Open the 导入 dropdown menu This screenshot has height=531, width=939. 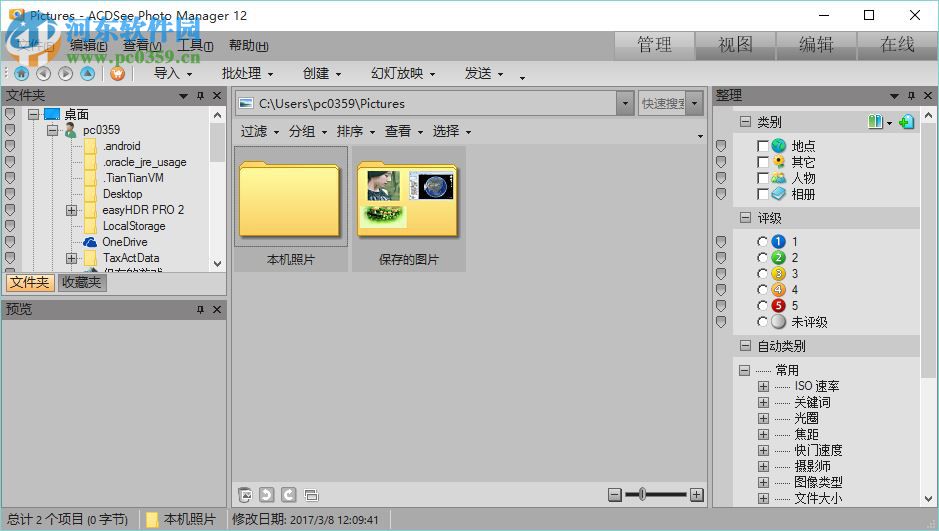click(172, 74)
